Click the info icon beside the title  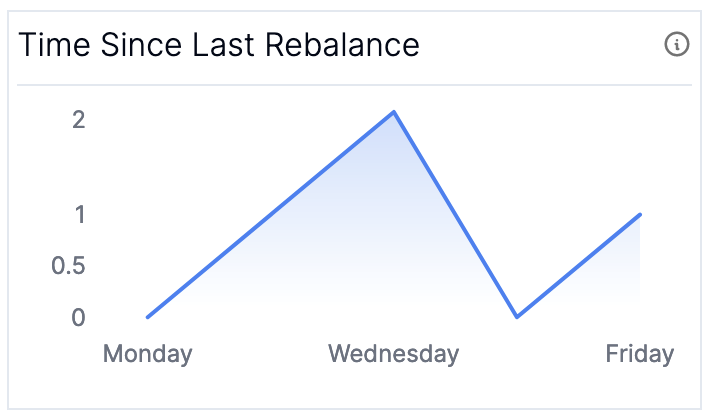(x=677, y=44)
